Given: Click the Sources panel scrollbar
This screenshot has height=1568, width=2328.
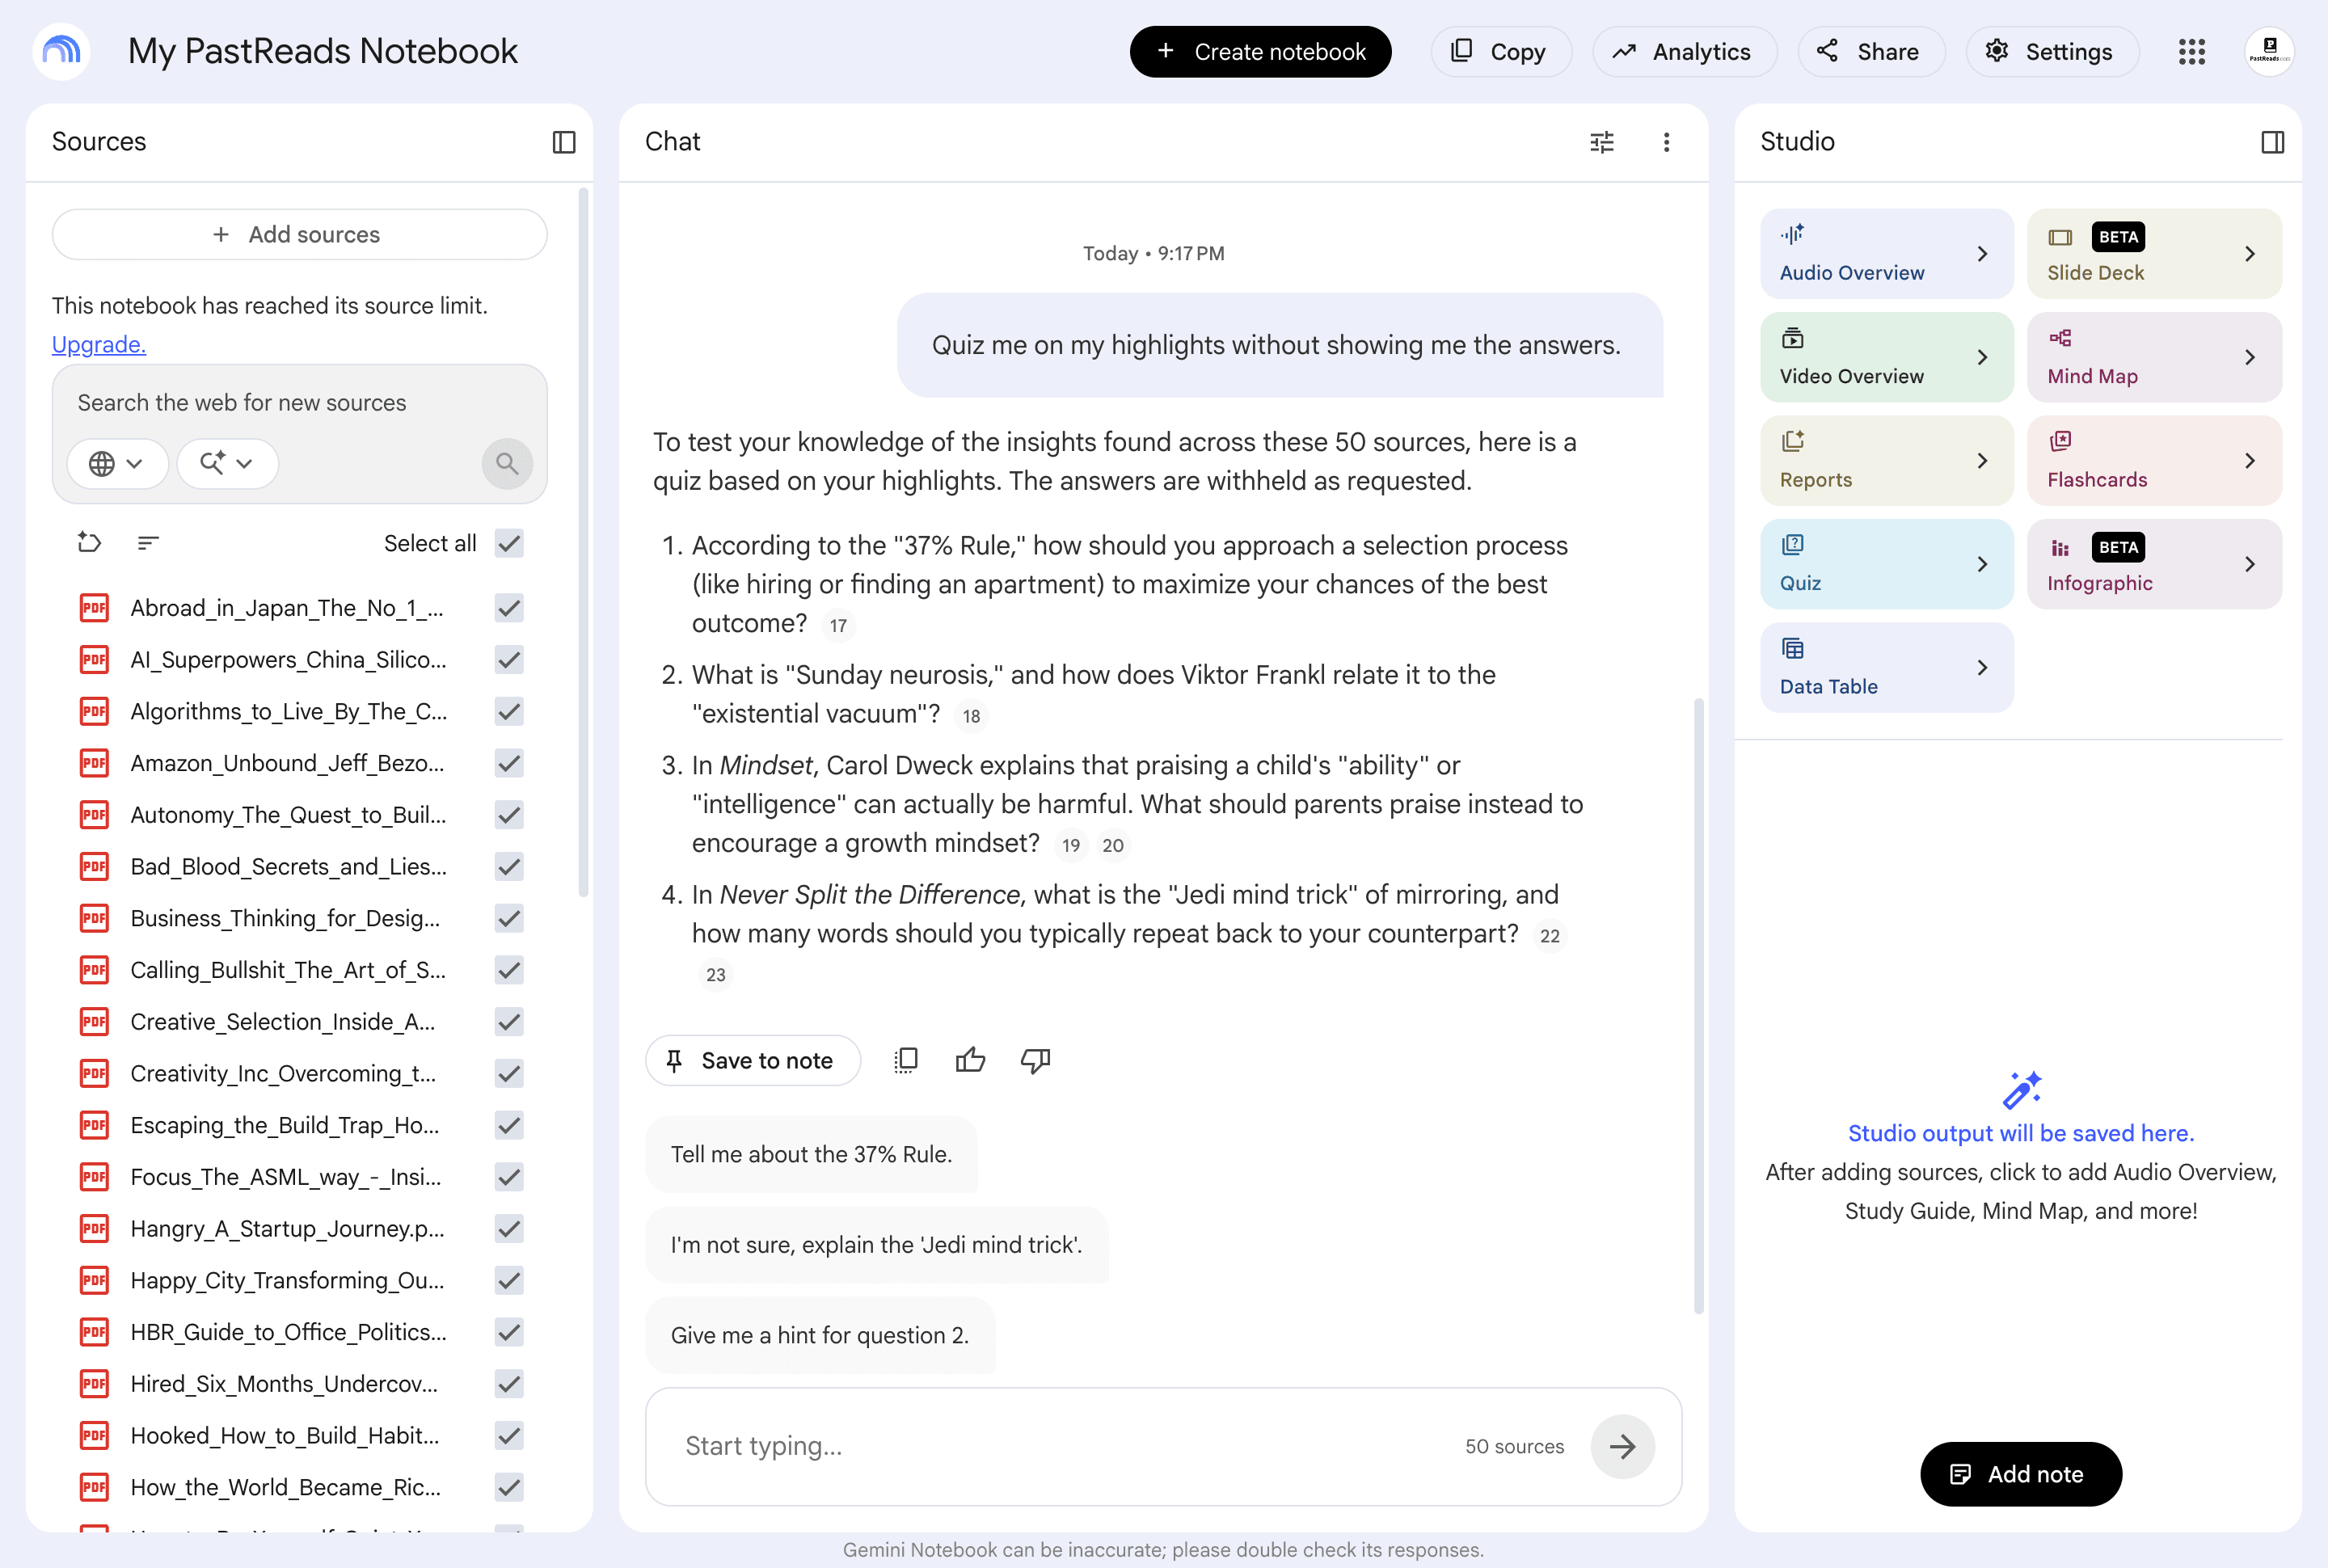Looking at the screenshot, I should point(584,543).
